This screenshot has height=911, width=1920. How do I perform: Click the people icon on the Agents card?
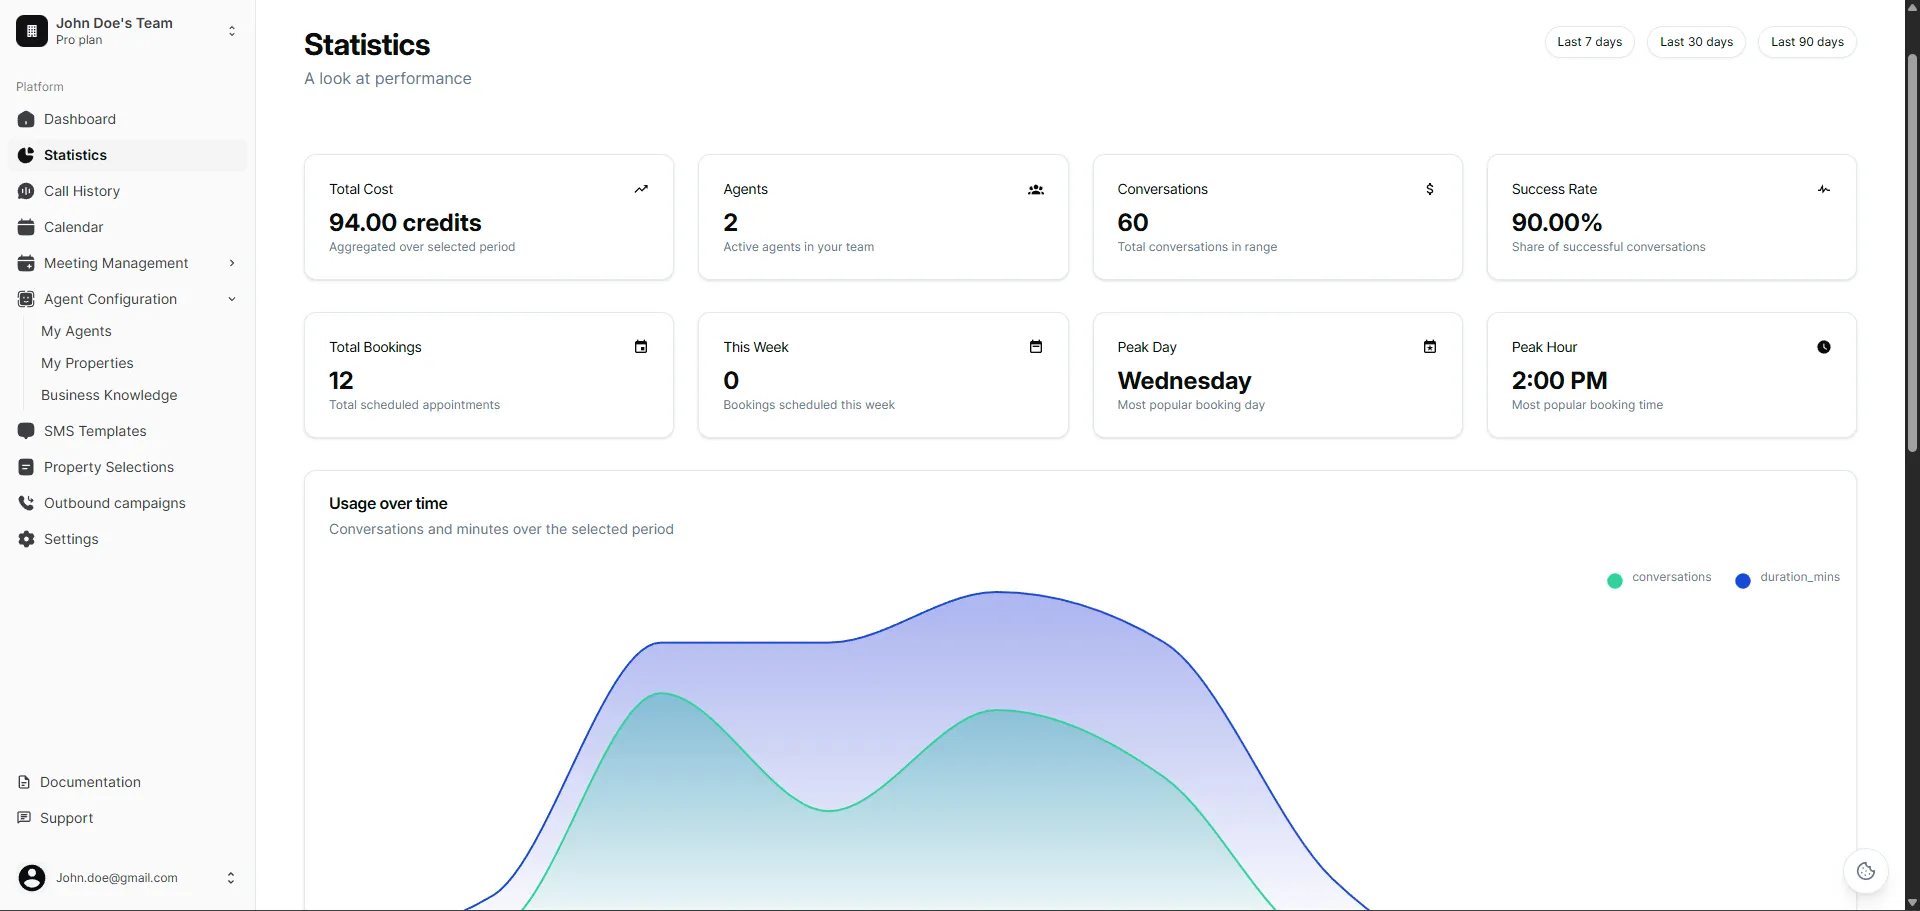pyautogui.click(x=1036, y=189)
